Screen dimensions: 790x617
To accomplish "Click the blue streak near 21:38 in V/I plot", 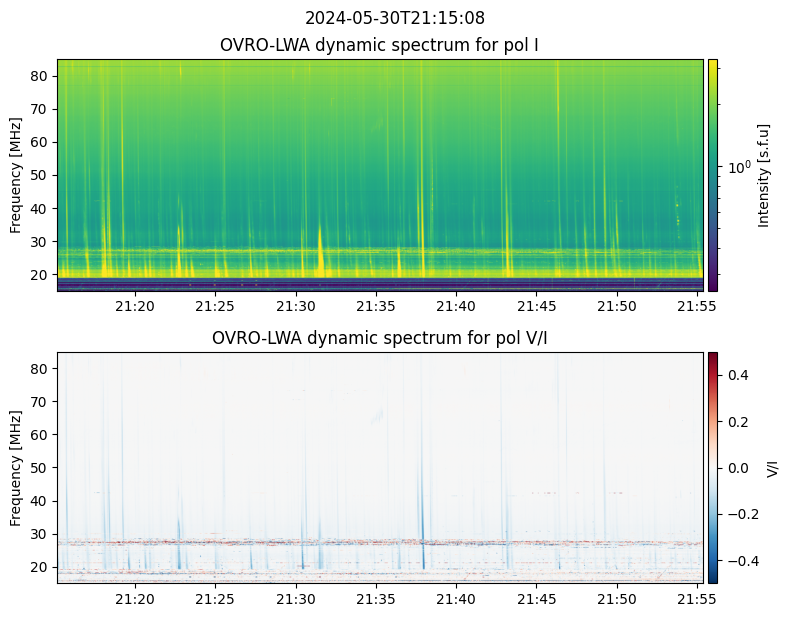I will pyautogui.click(x=421, y=530).
